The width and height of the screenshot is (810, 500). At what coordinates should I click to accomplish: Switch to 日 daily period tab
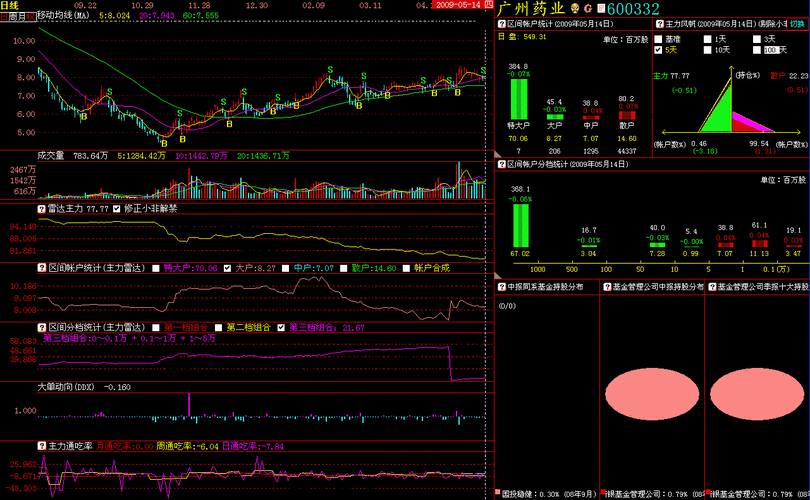[x=5, y=16]
